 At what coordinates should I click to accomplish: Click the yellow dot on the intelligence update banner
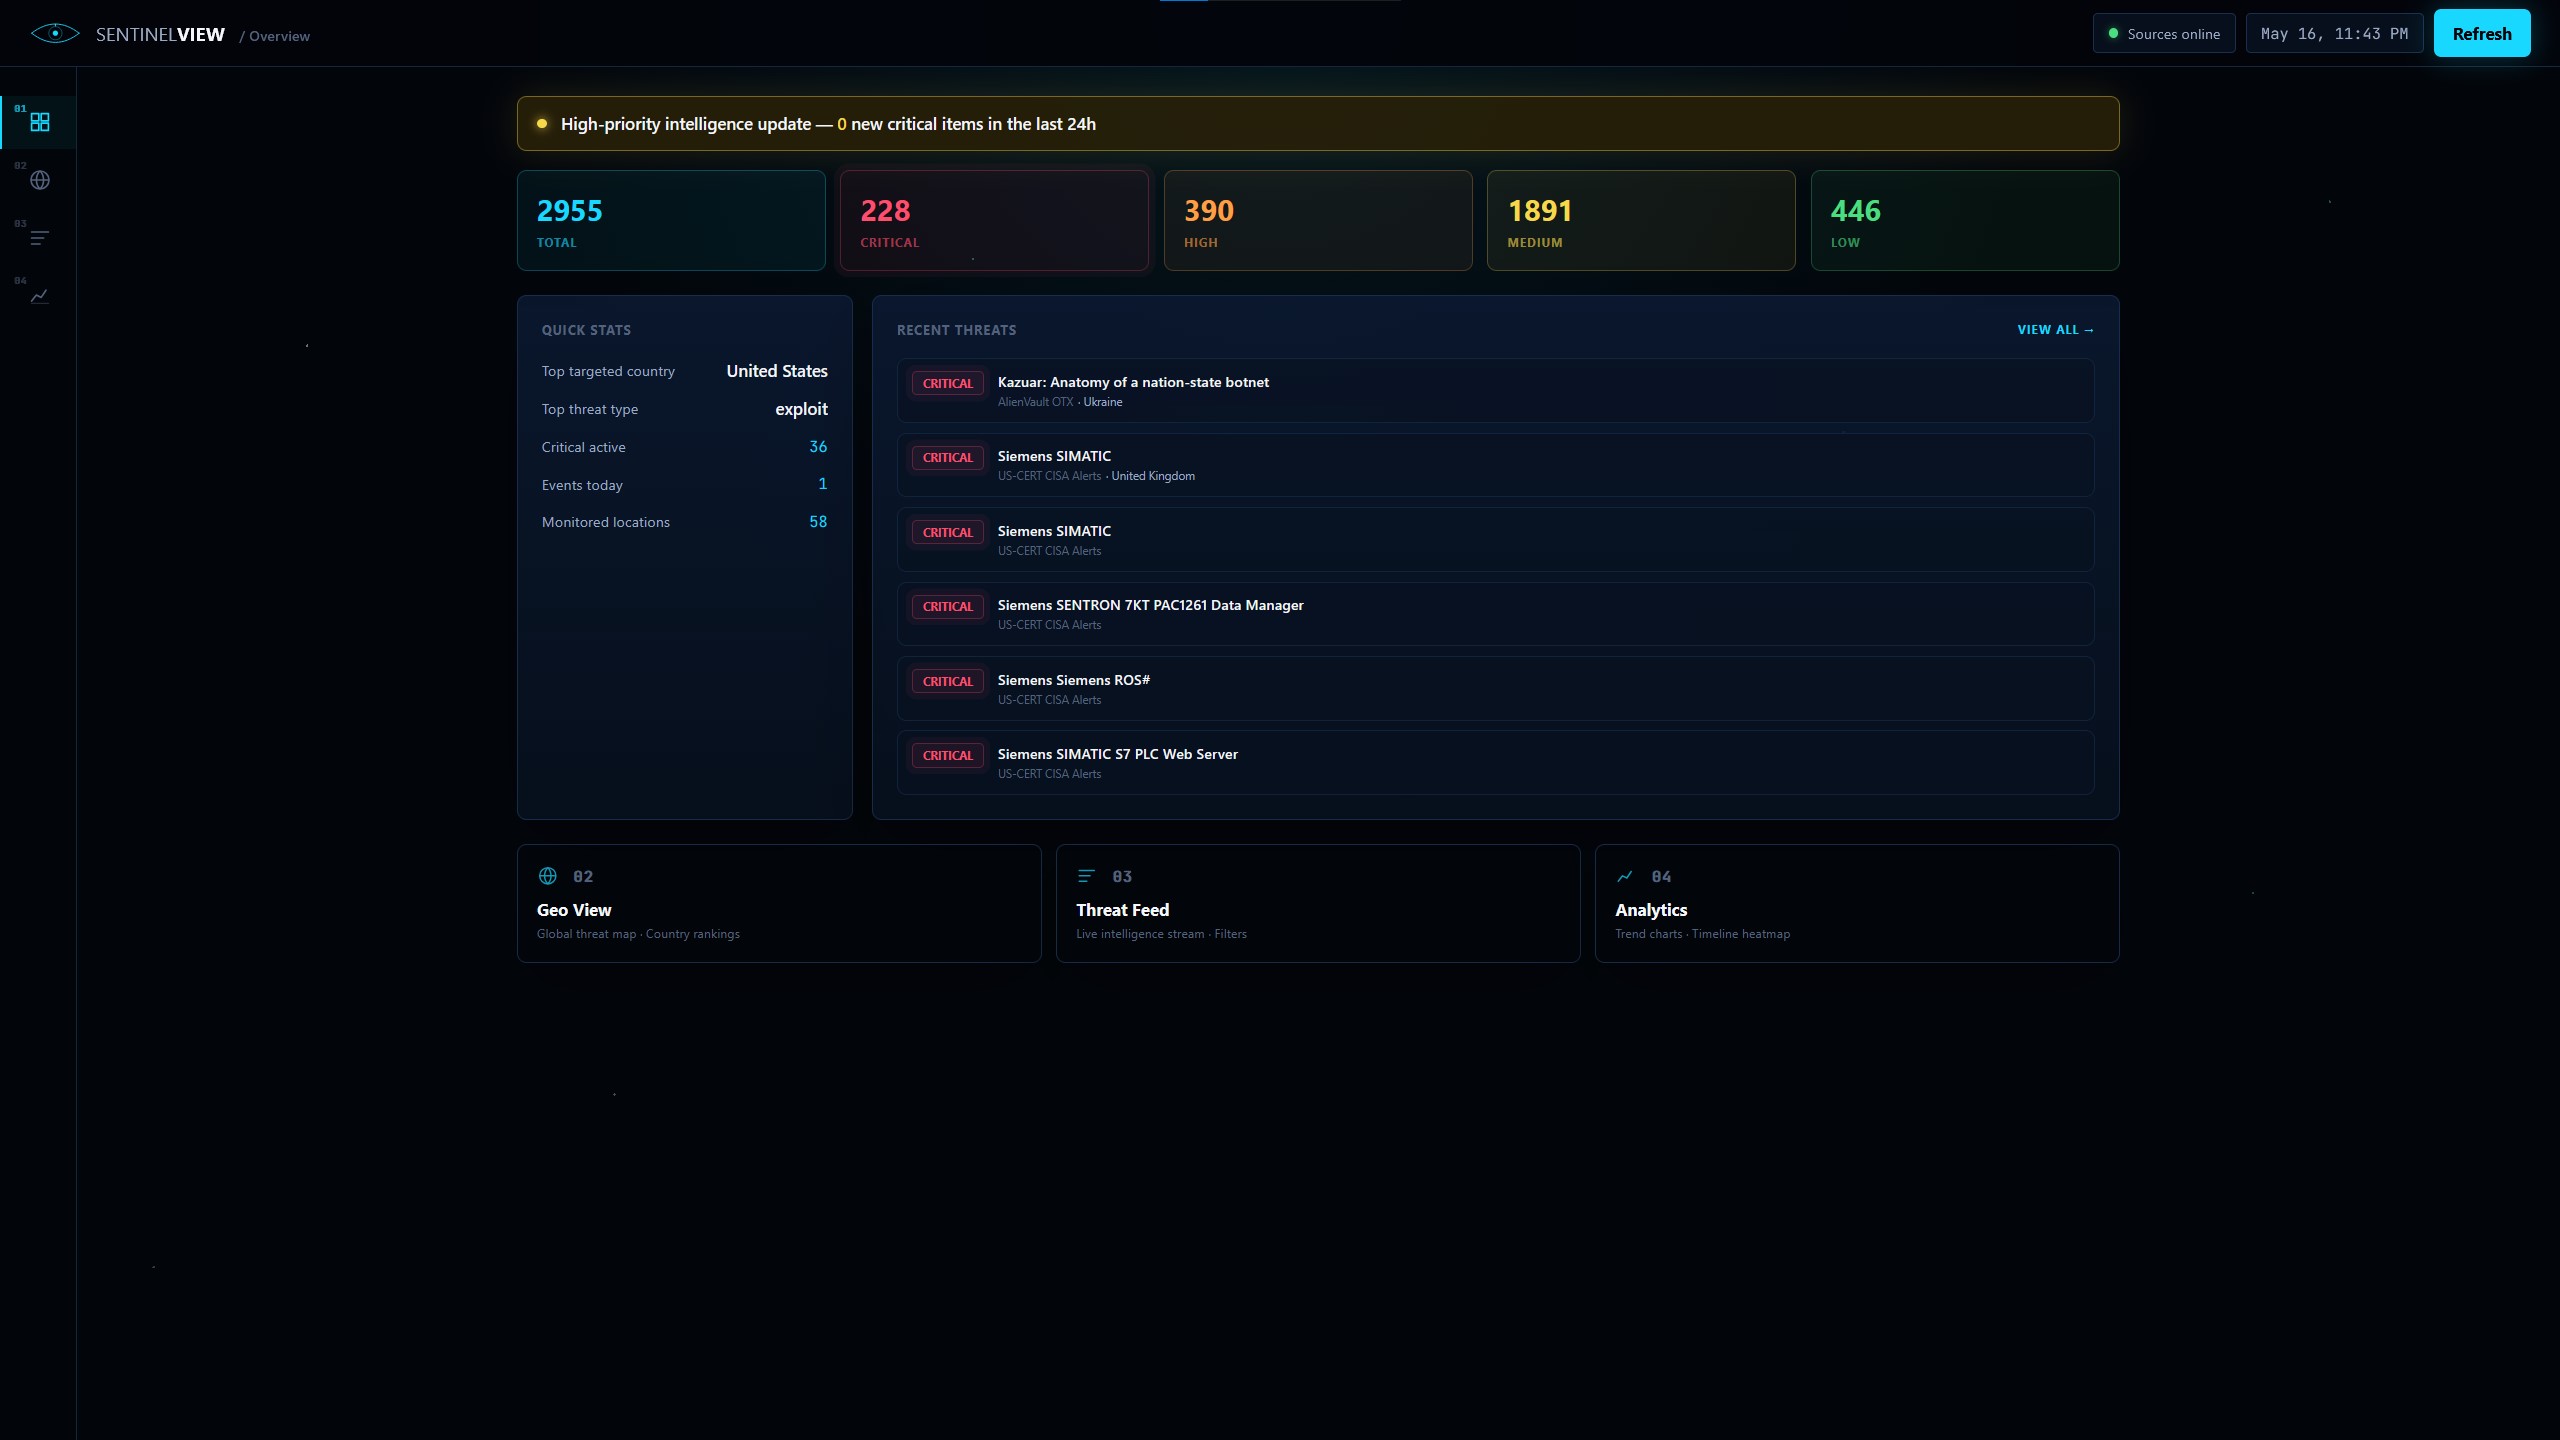click(542, 124)
